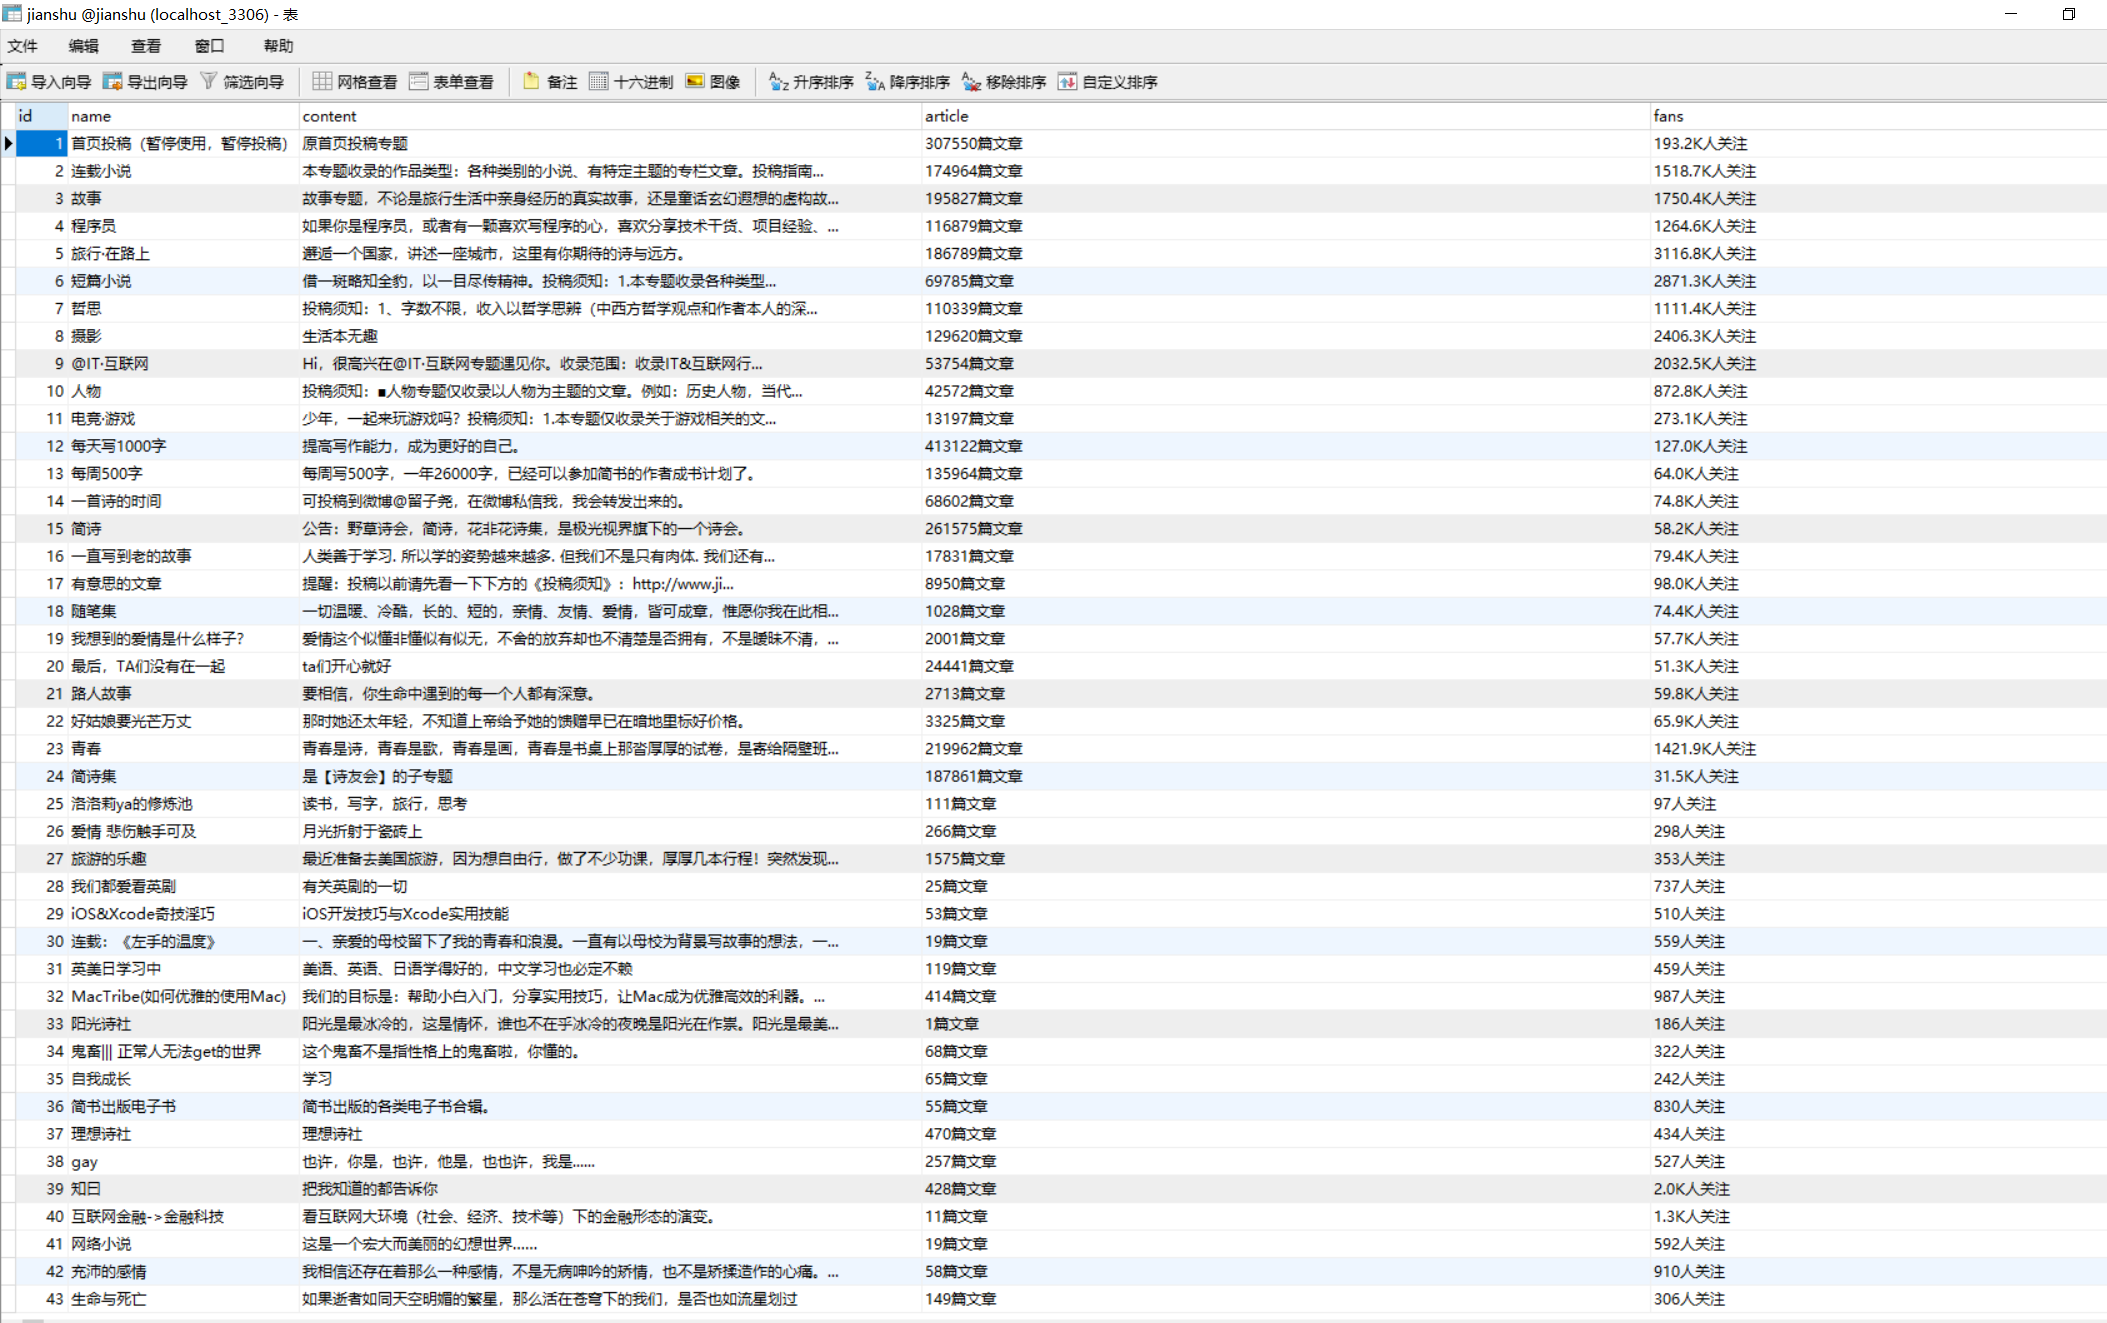This screenshot has width=2107, height=1323.
Task: Apply 降序排序 descending sort
Action: point(907,82)
